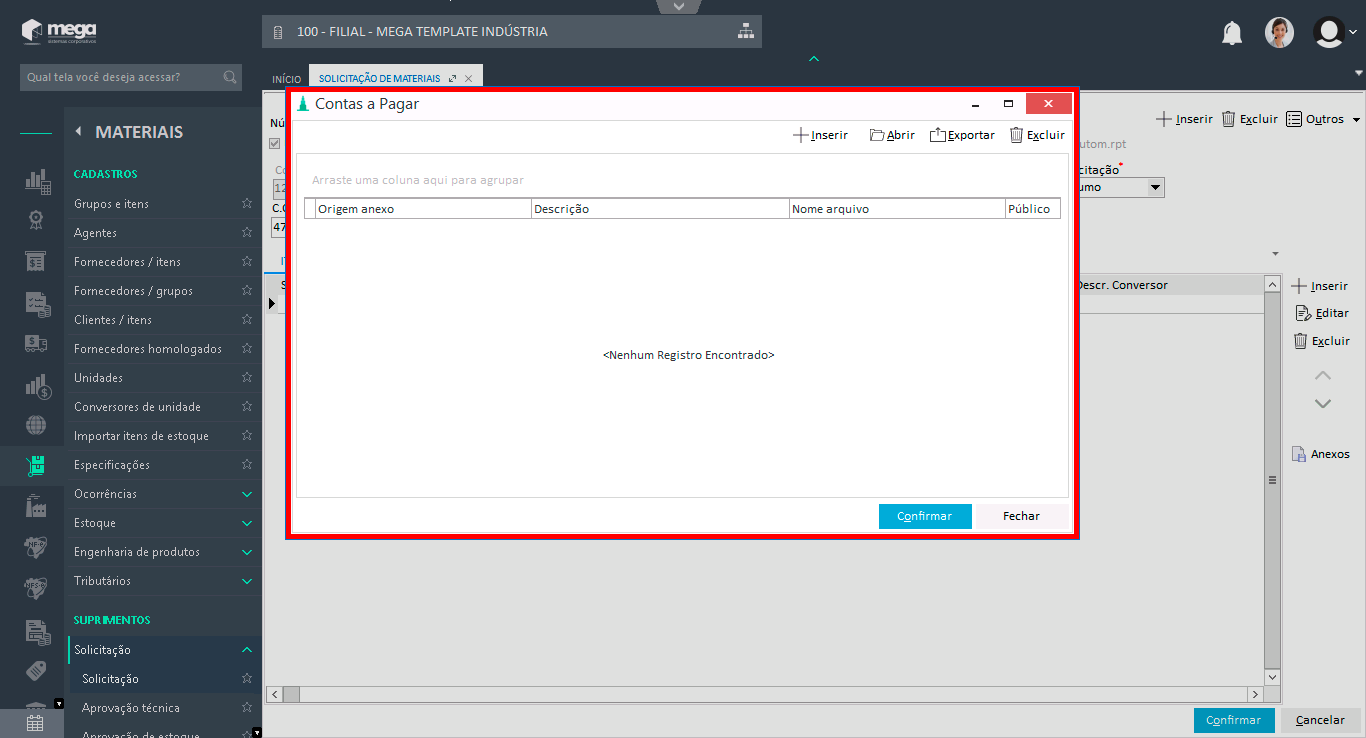
Task: Click Confirmar button in Contas a Pagar dialog
Action: pyautogui.click(x=925, y=516)
